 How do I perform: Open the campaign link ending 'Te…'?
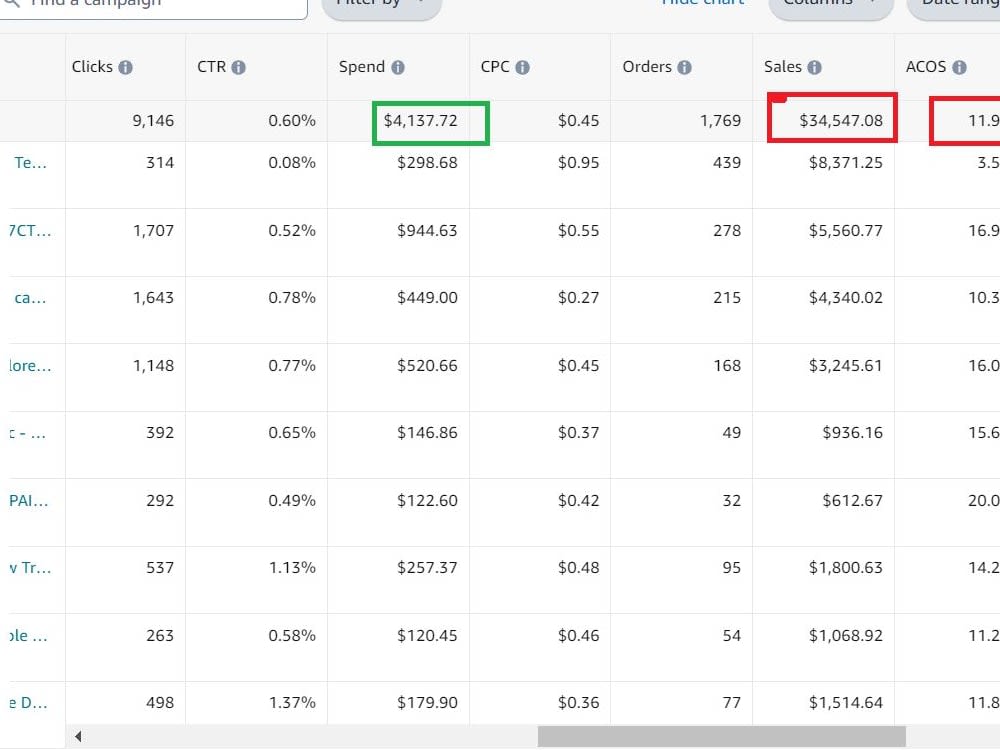point(31,163)
